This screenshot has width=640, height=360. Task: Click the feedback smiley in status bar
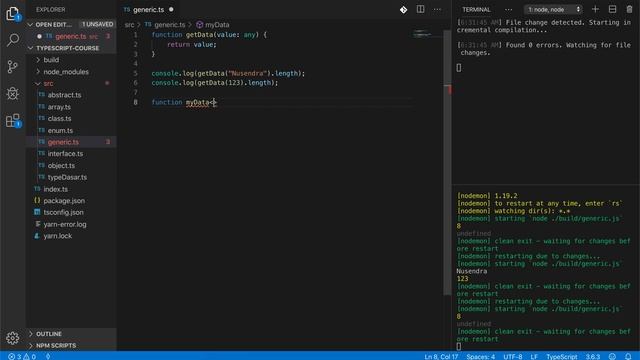(612, 356)
